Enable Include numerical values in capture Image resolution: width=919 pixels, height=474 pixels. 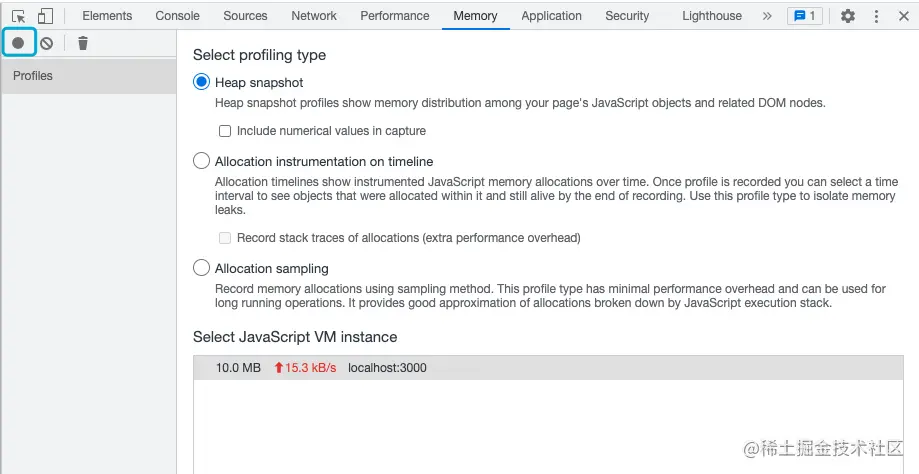tap(225, 131)
